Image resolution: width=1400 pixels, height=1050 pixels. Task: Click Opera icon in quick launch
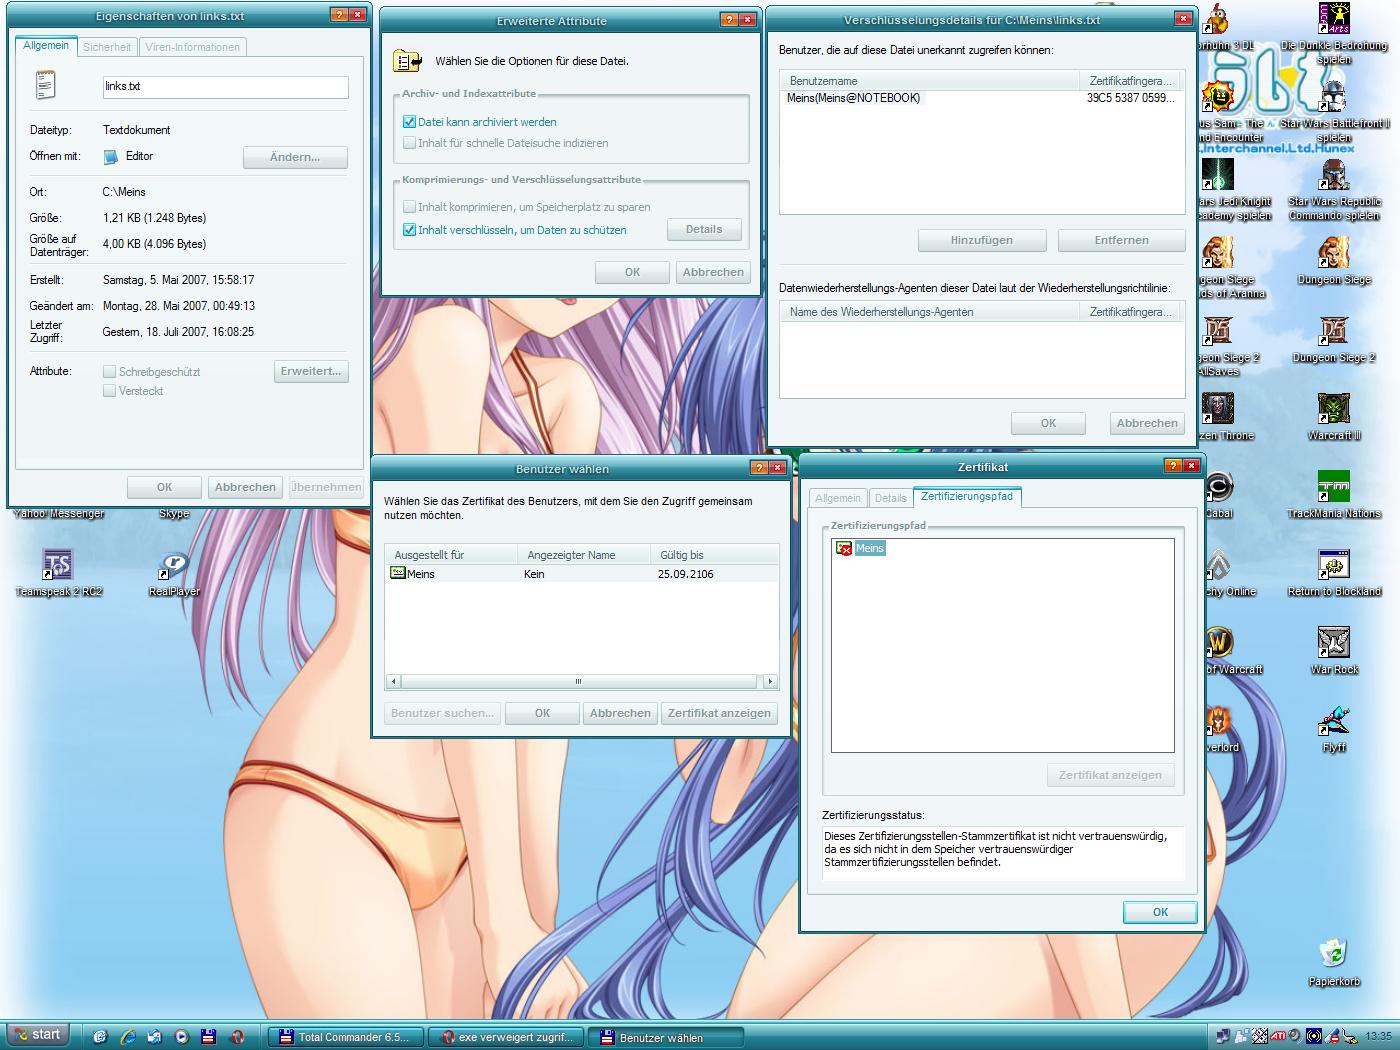(237, 1036)
